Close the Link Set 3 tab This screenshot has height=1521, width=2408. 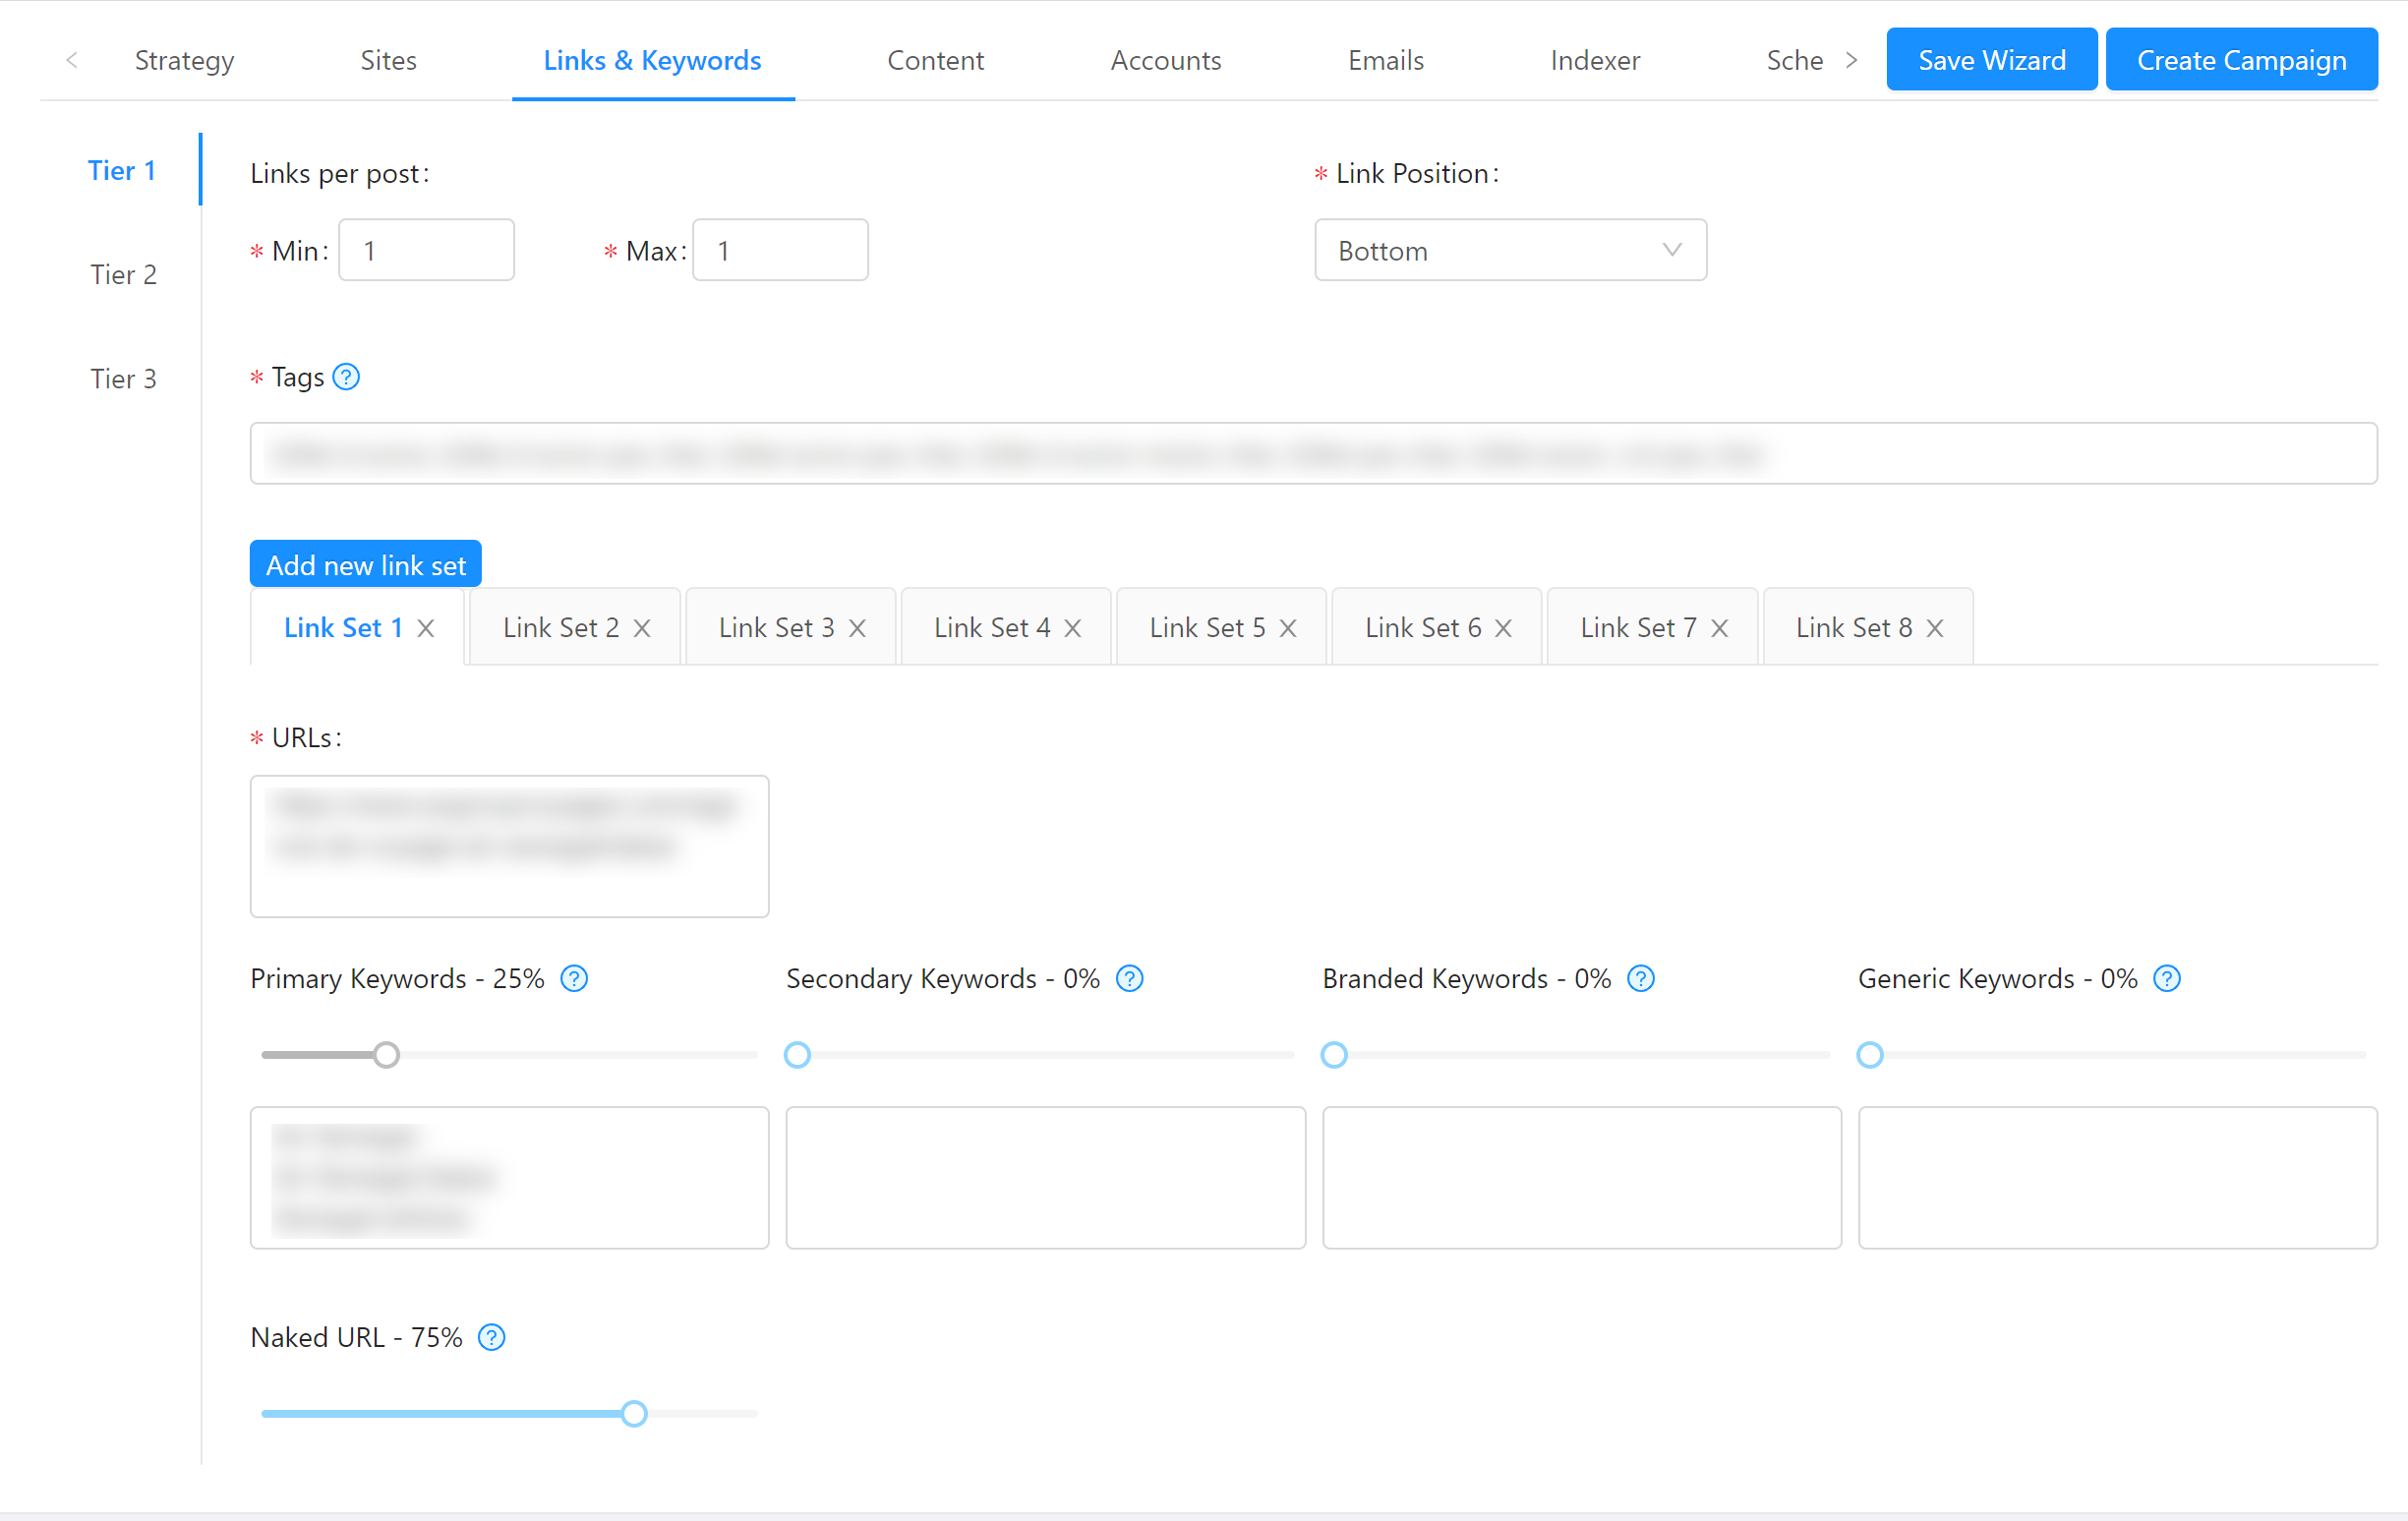pyautogui.click(x=857, y=628)
